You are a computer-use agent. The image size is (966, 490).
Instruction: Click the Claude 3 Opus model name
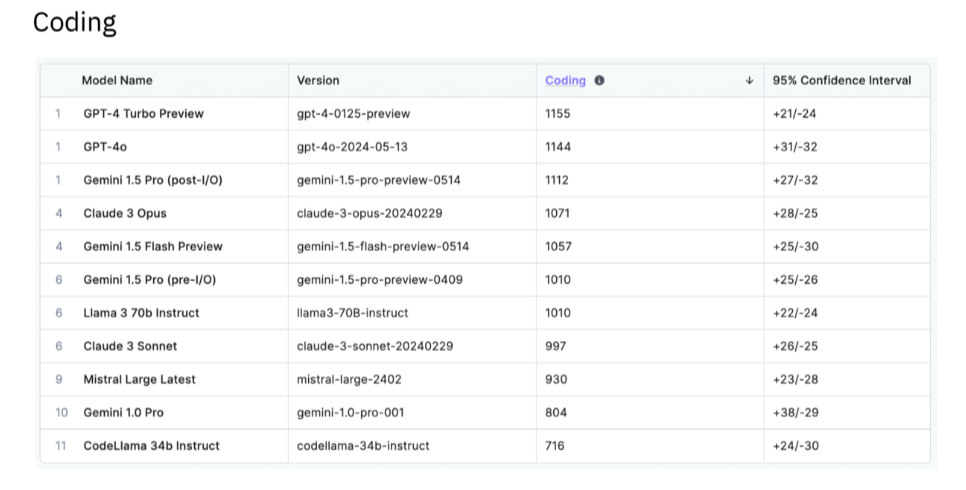click(x=125, y=213)
